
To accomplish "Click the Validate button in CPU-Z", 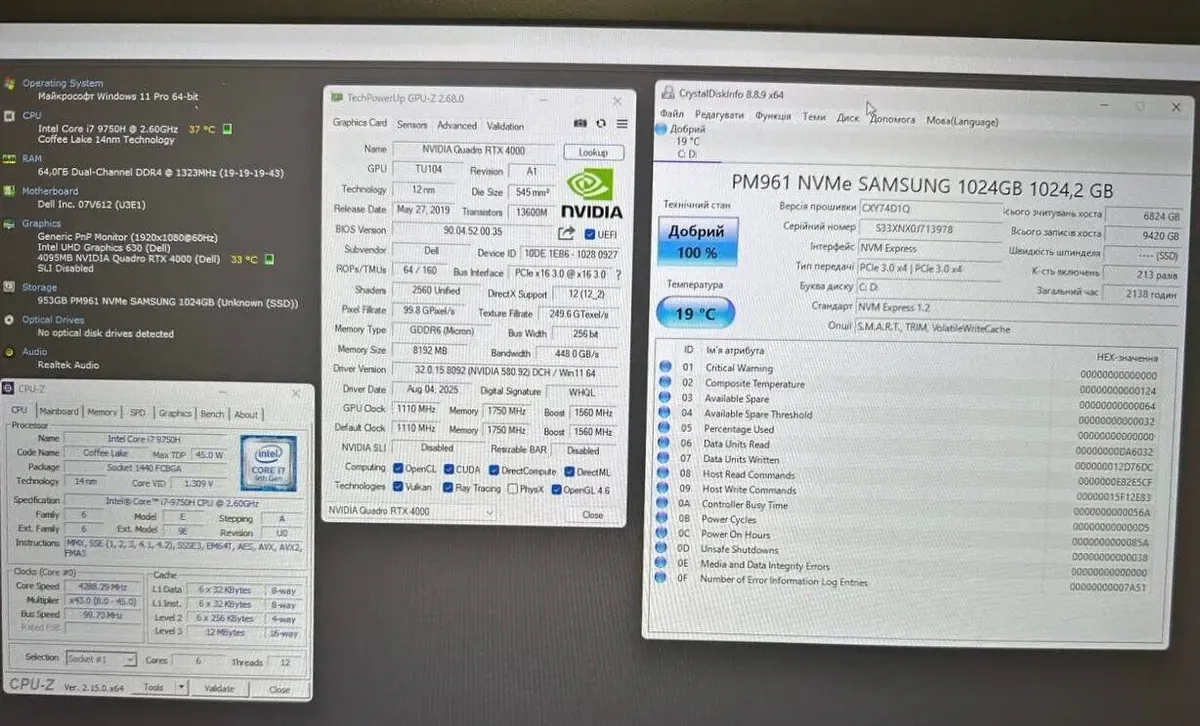I will click(219, 689).
